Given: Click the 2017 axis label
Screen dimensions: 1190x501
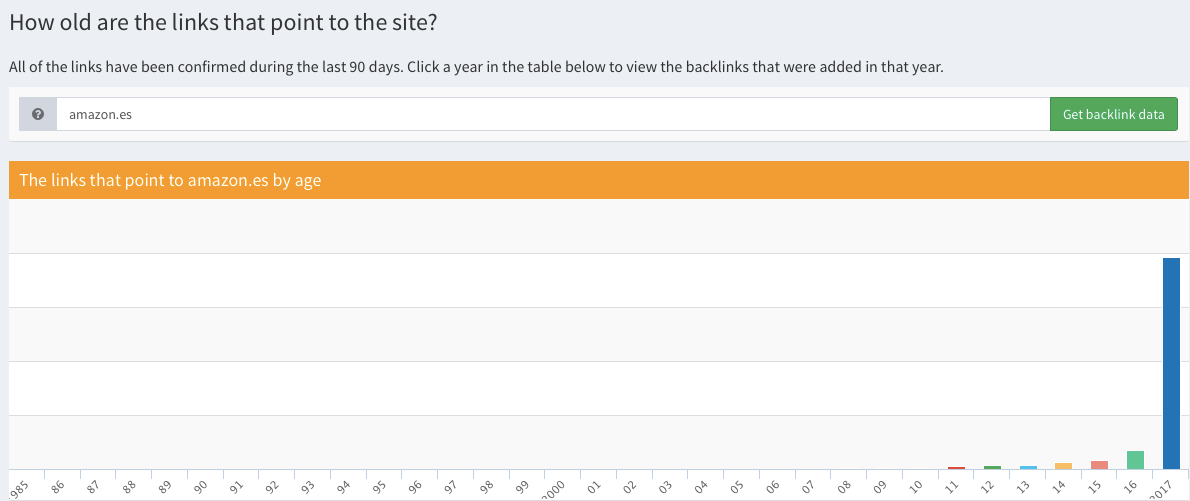Looking at the screenshot, I should tap(1161, 490).
